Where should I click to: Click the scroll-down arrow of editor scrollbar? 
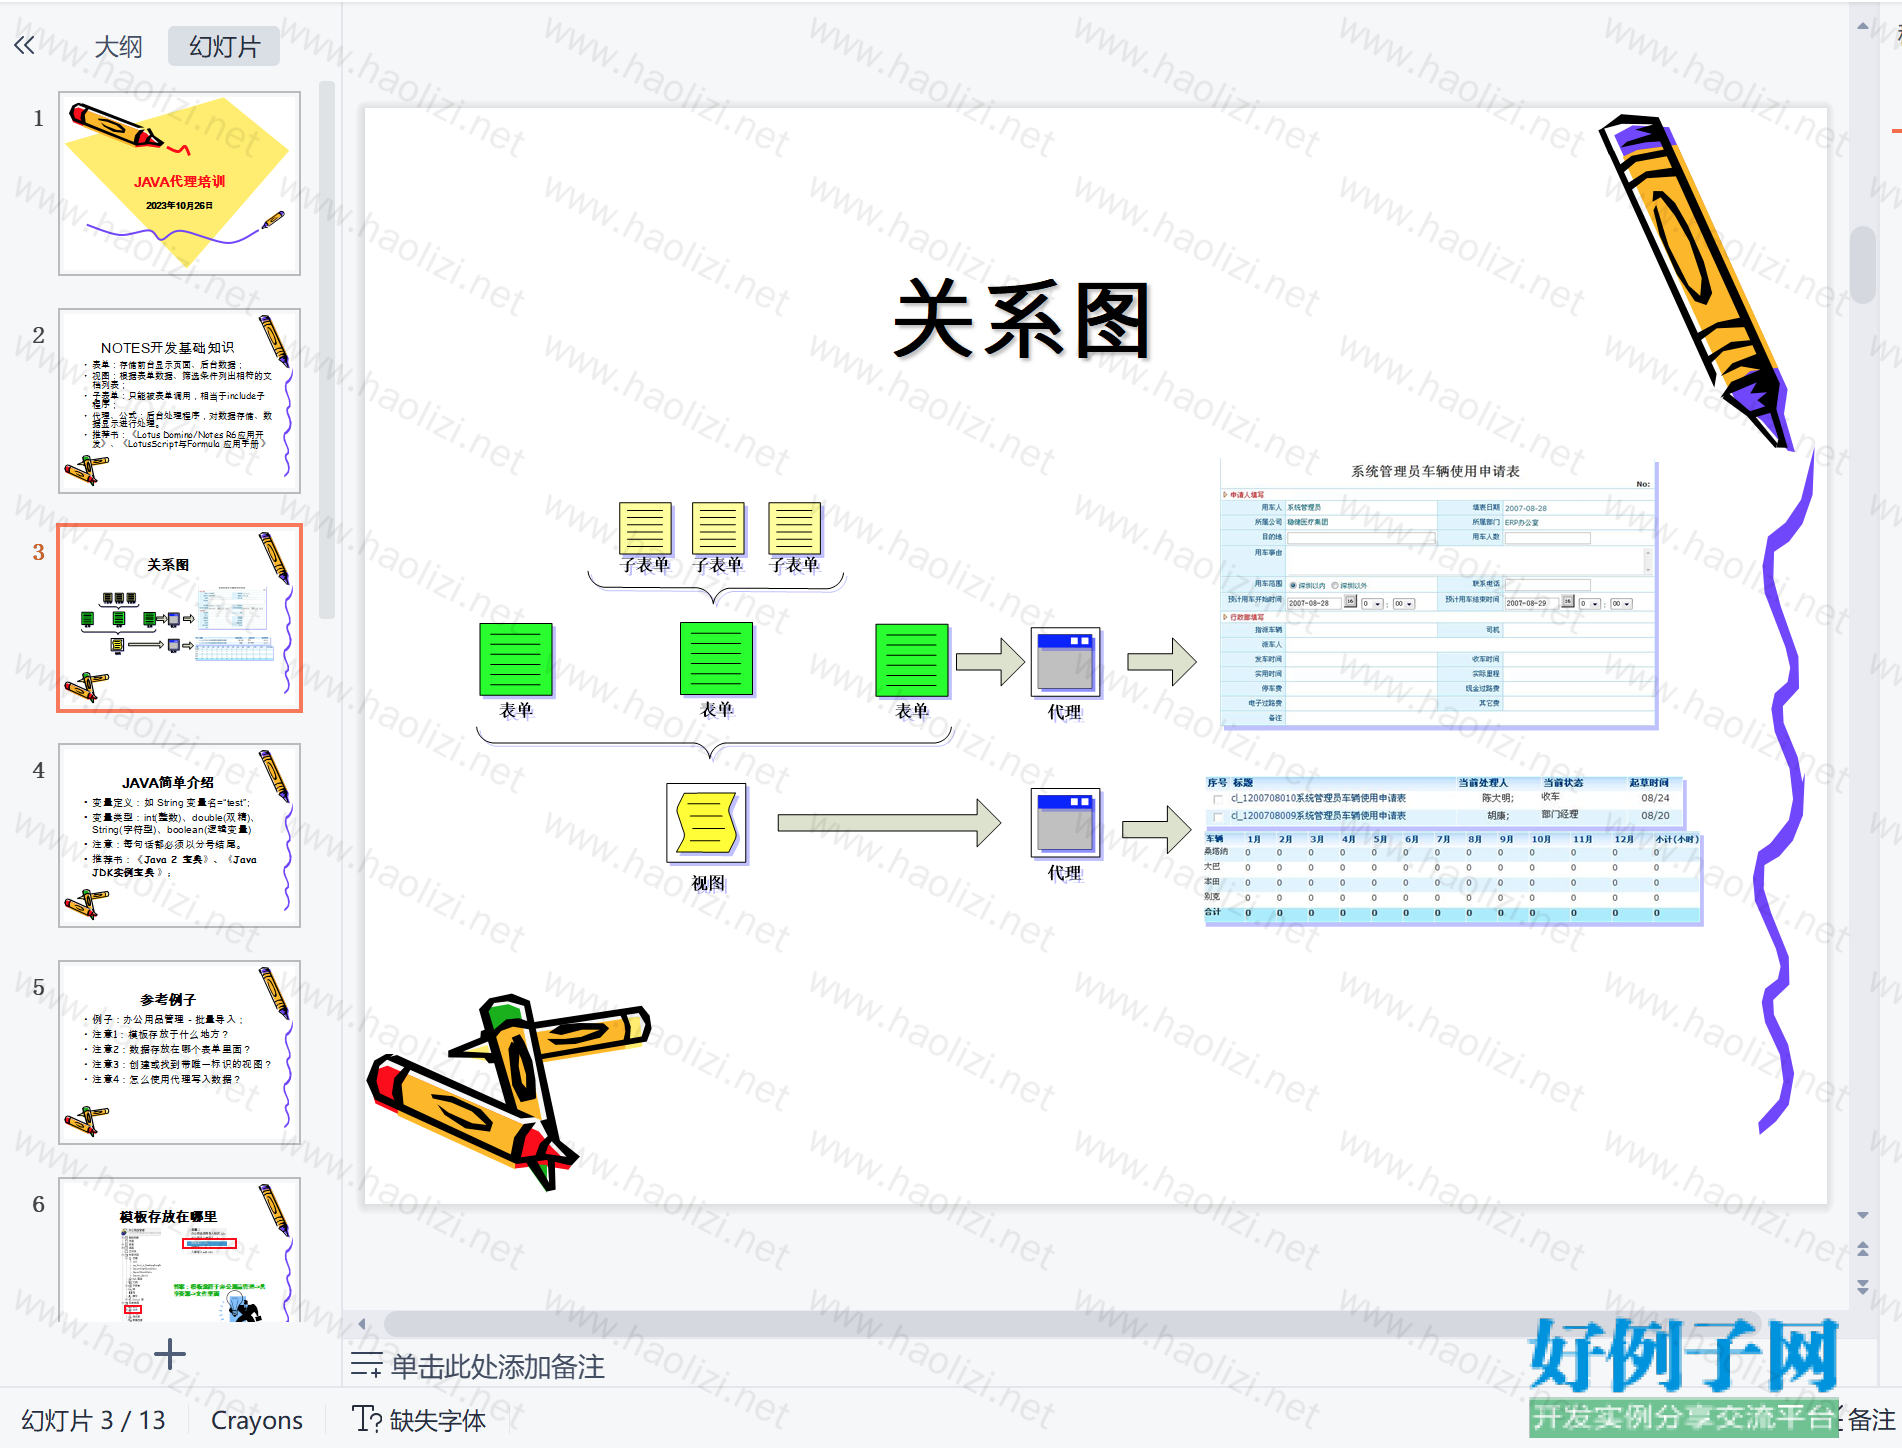click(1862, 1215)
